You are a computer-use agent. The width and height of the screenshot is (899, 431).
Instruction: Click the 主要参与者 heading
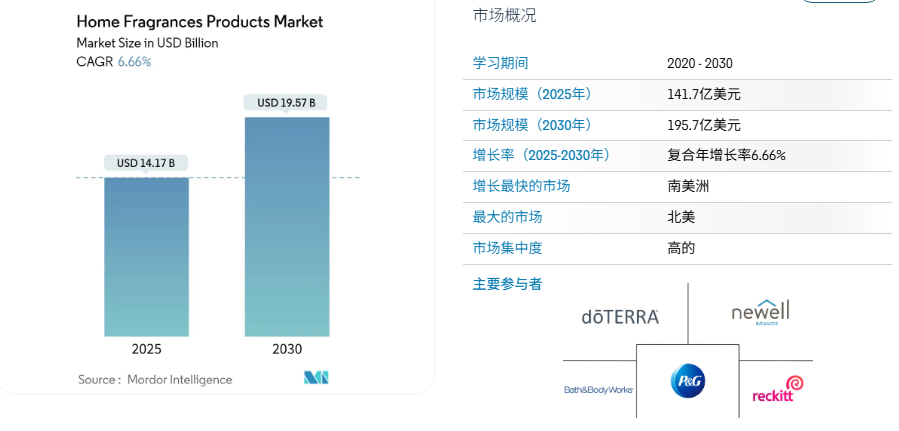point(507,284)
